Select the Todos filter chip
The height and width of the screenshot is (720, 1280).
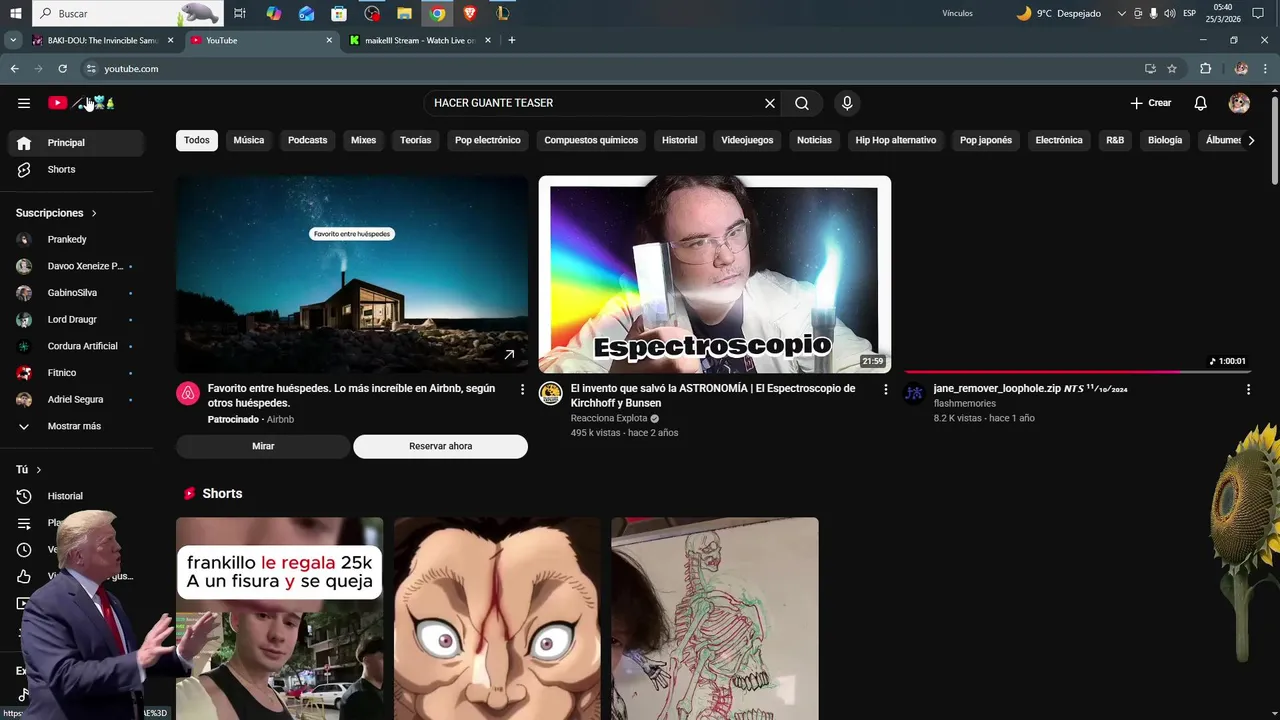[x=197, y=140]
